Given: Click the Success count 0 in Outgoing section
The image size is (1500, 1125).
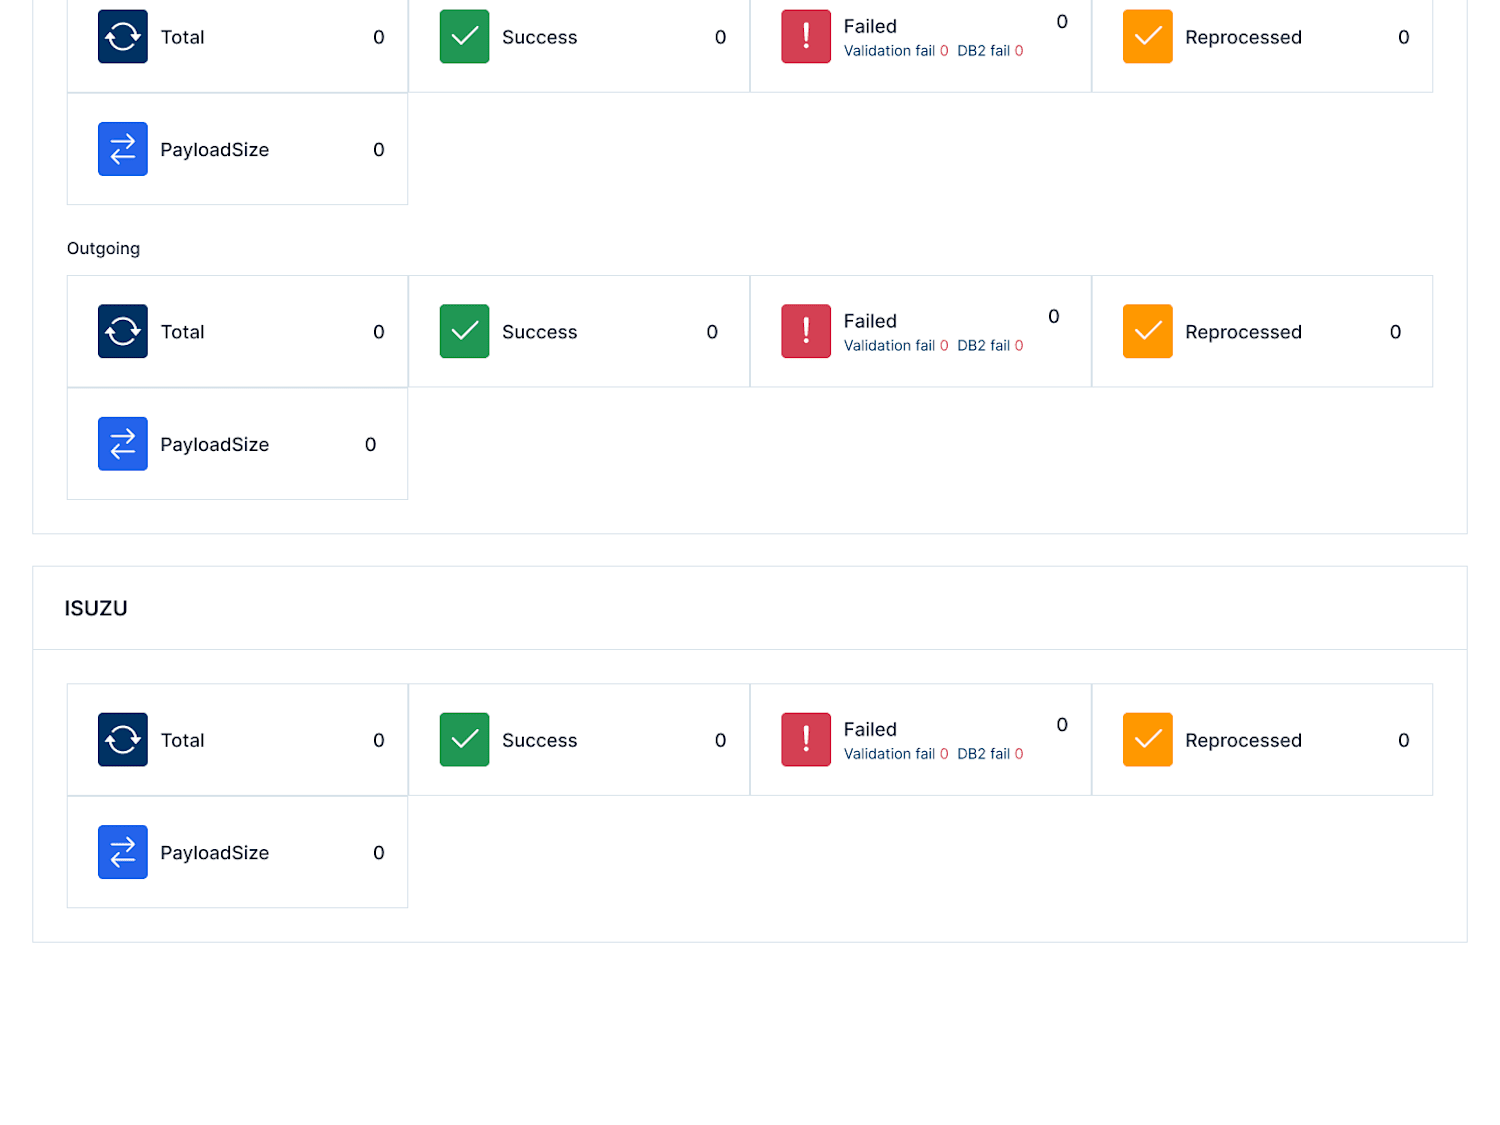Looking at the screenshot, I should [712, 332].
